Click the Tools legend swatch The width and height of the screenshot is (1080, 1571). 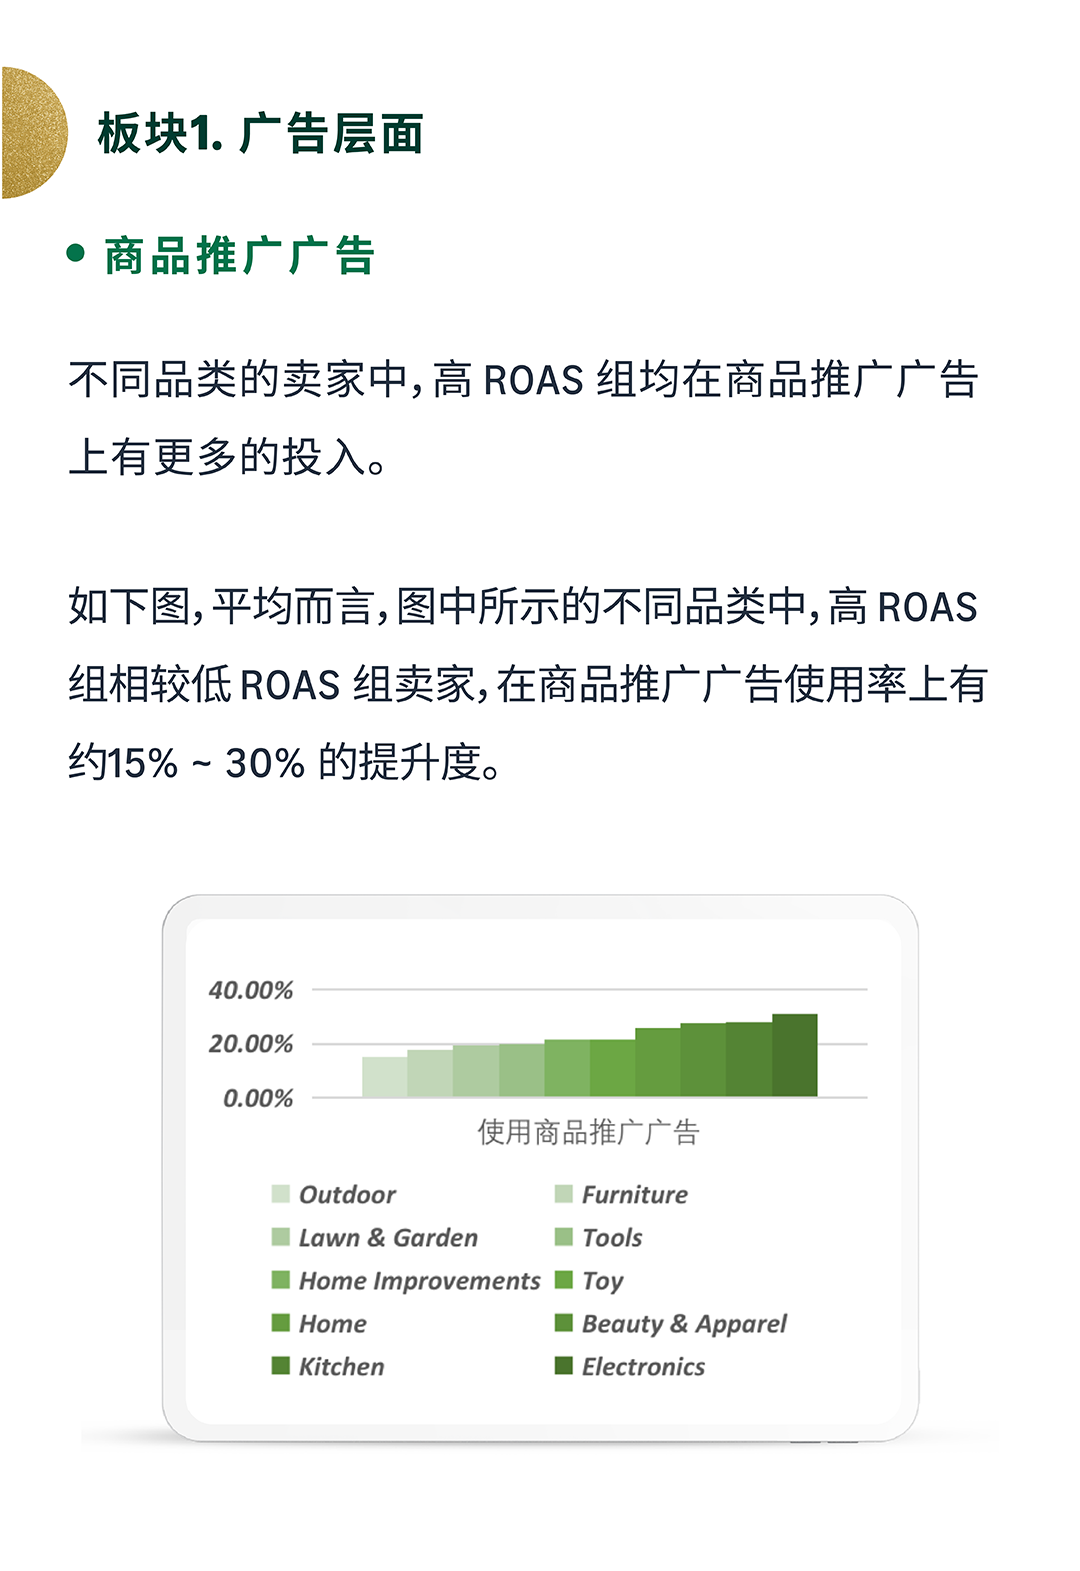(x=564, y=1237)
